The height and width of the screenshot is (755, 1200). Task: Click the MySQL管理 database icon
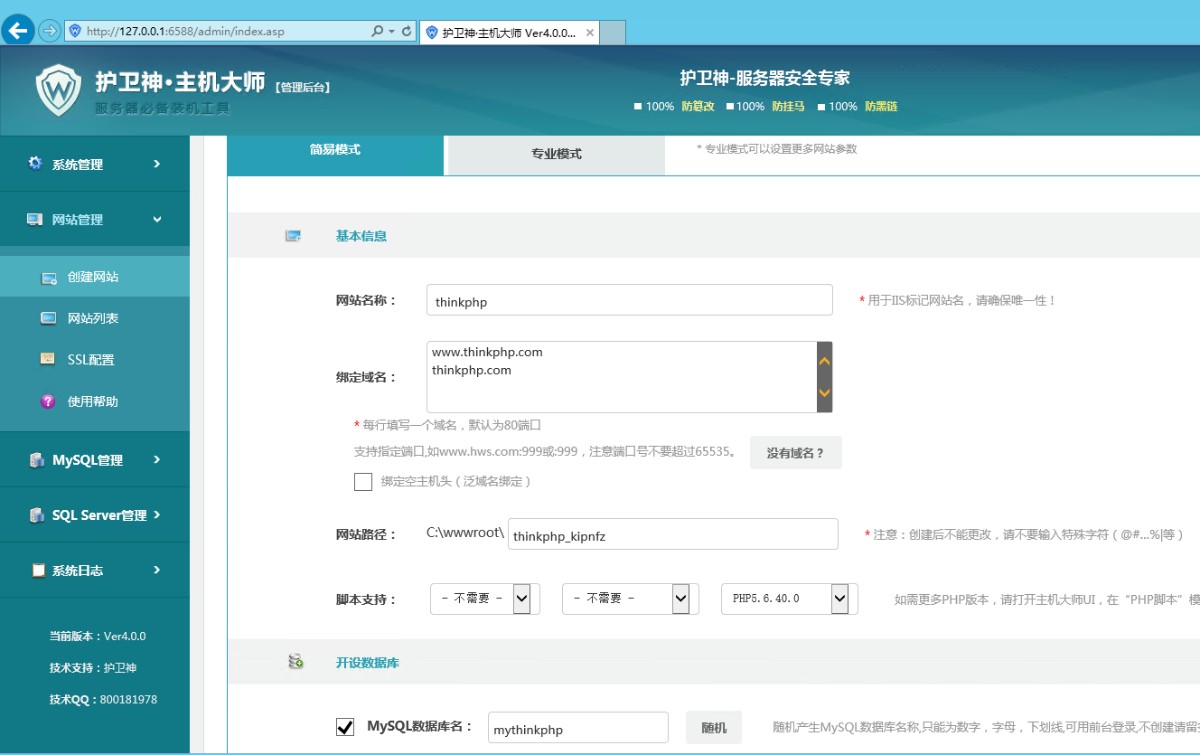point(36,460)
